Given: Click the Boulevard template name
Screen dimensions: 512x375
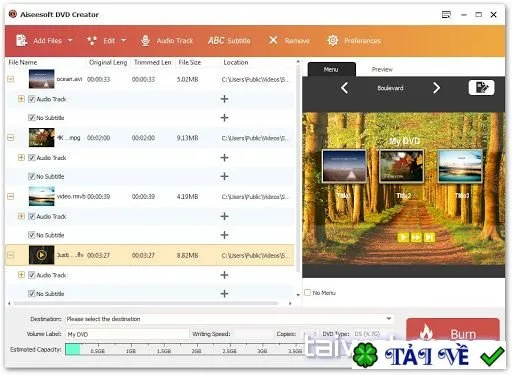Looking at the screenshot, I should click(390, 88).
